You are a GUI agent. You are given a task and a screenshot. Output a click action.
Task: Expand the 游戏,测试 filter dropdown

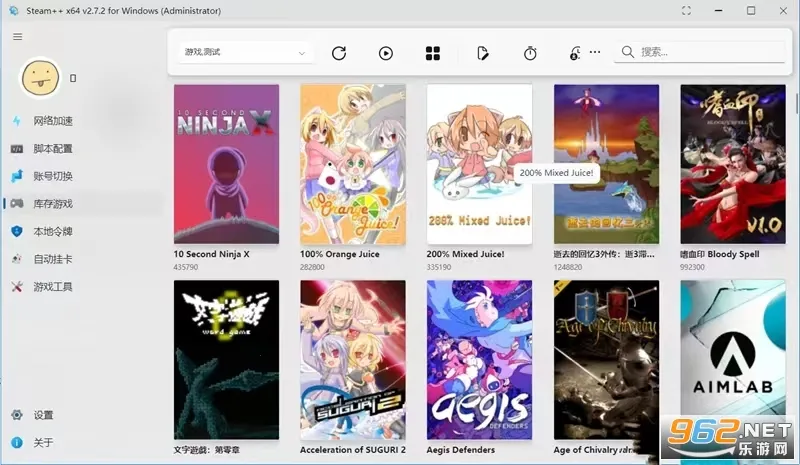(245, 53)
